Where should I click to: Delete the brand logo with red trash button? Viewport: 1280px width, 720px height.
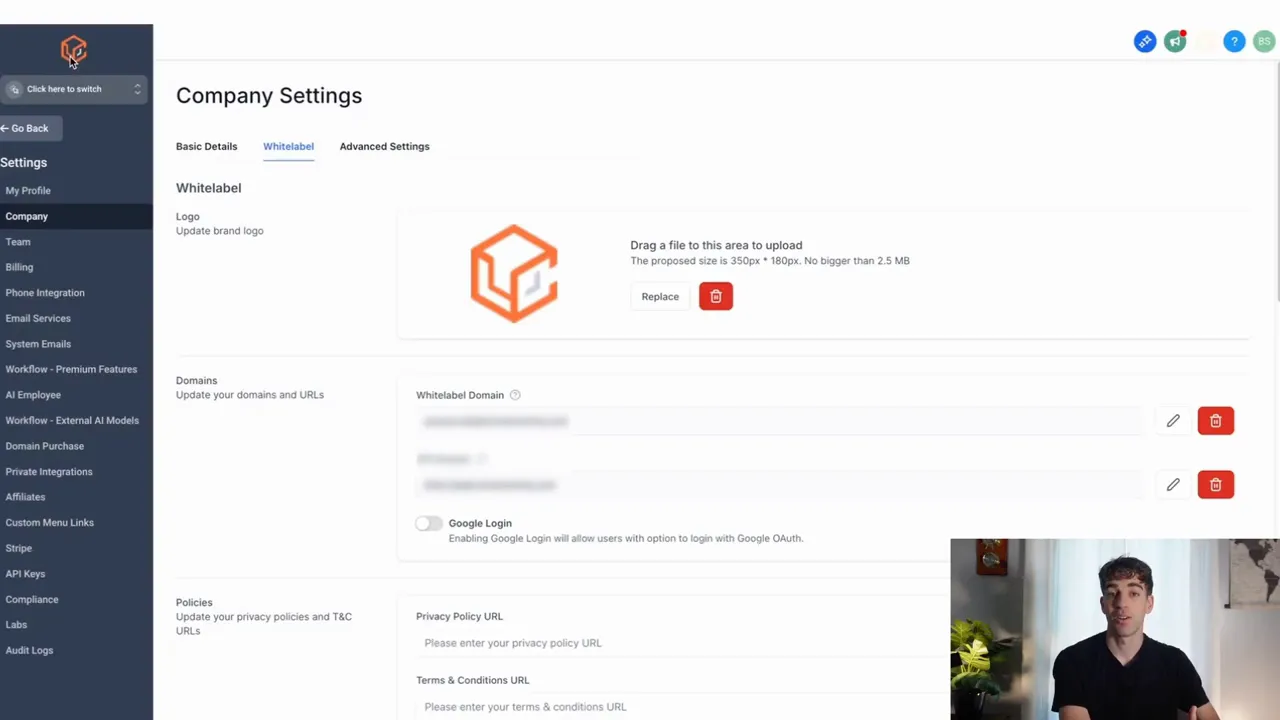[716, 296]
